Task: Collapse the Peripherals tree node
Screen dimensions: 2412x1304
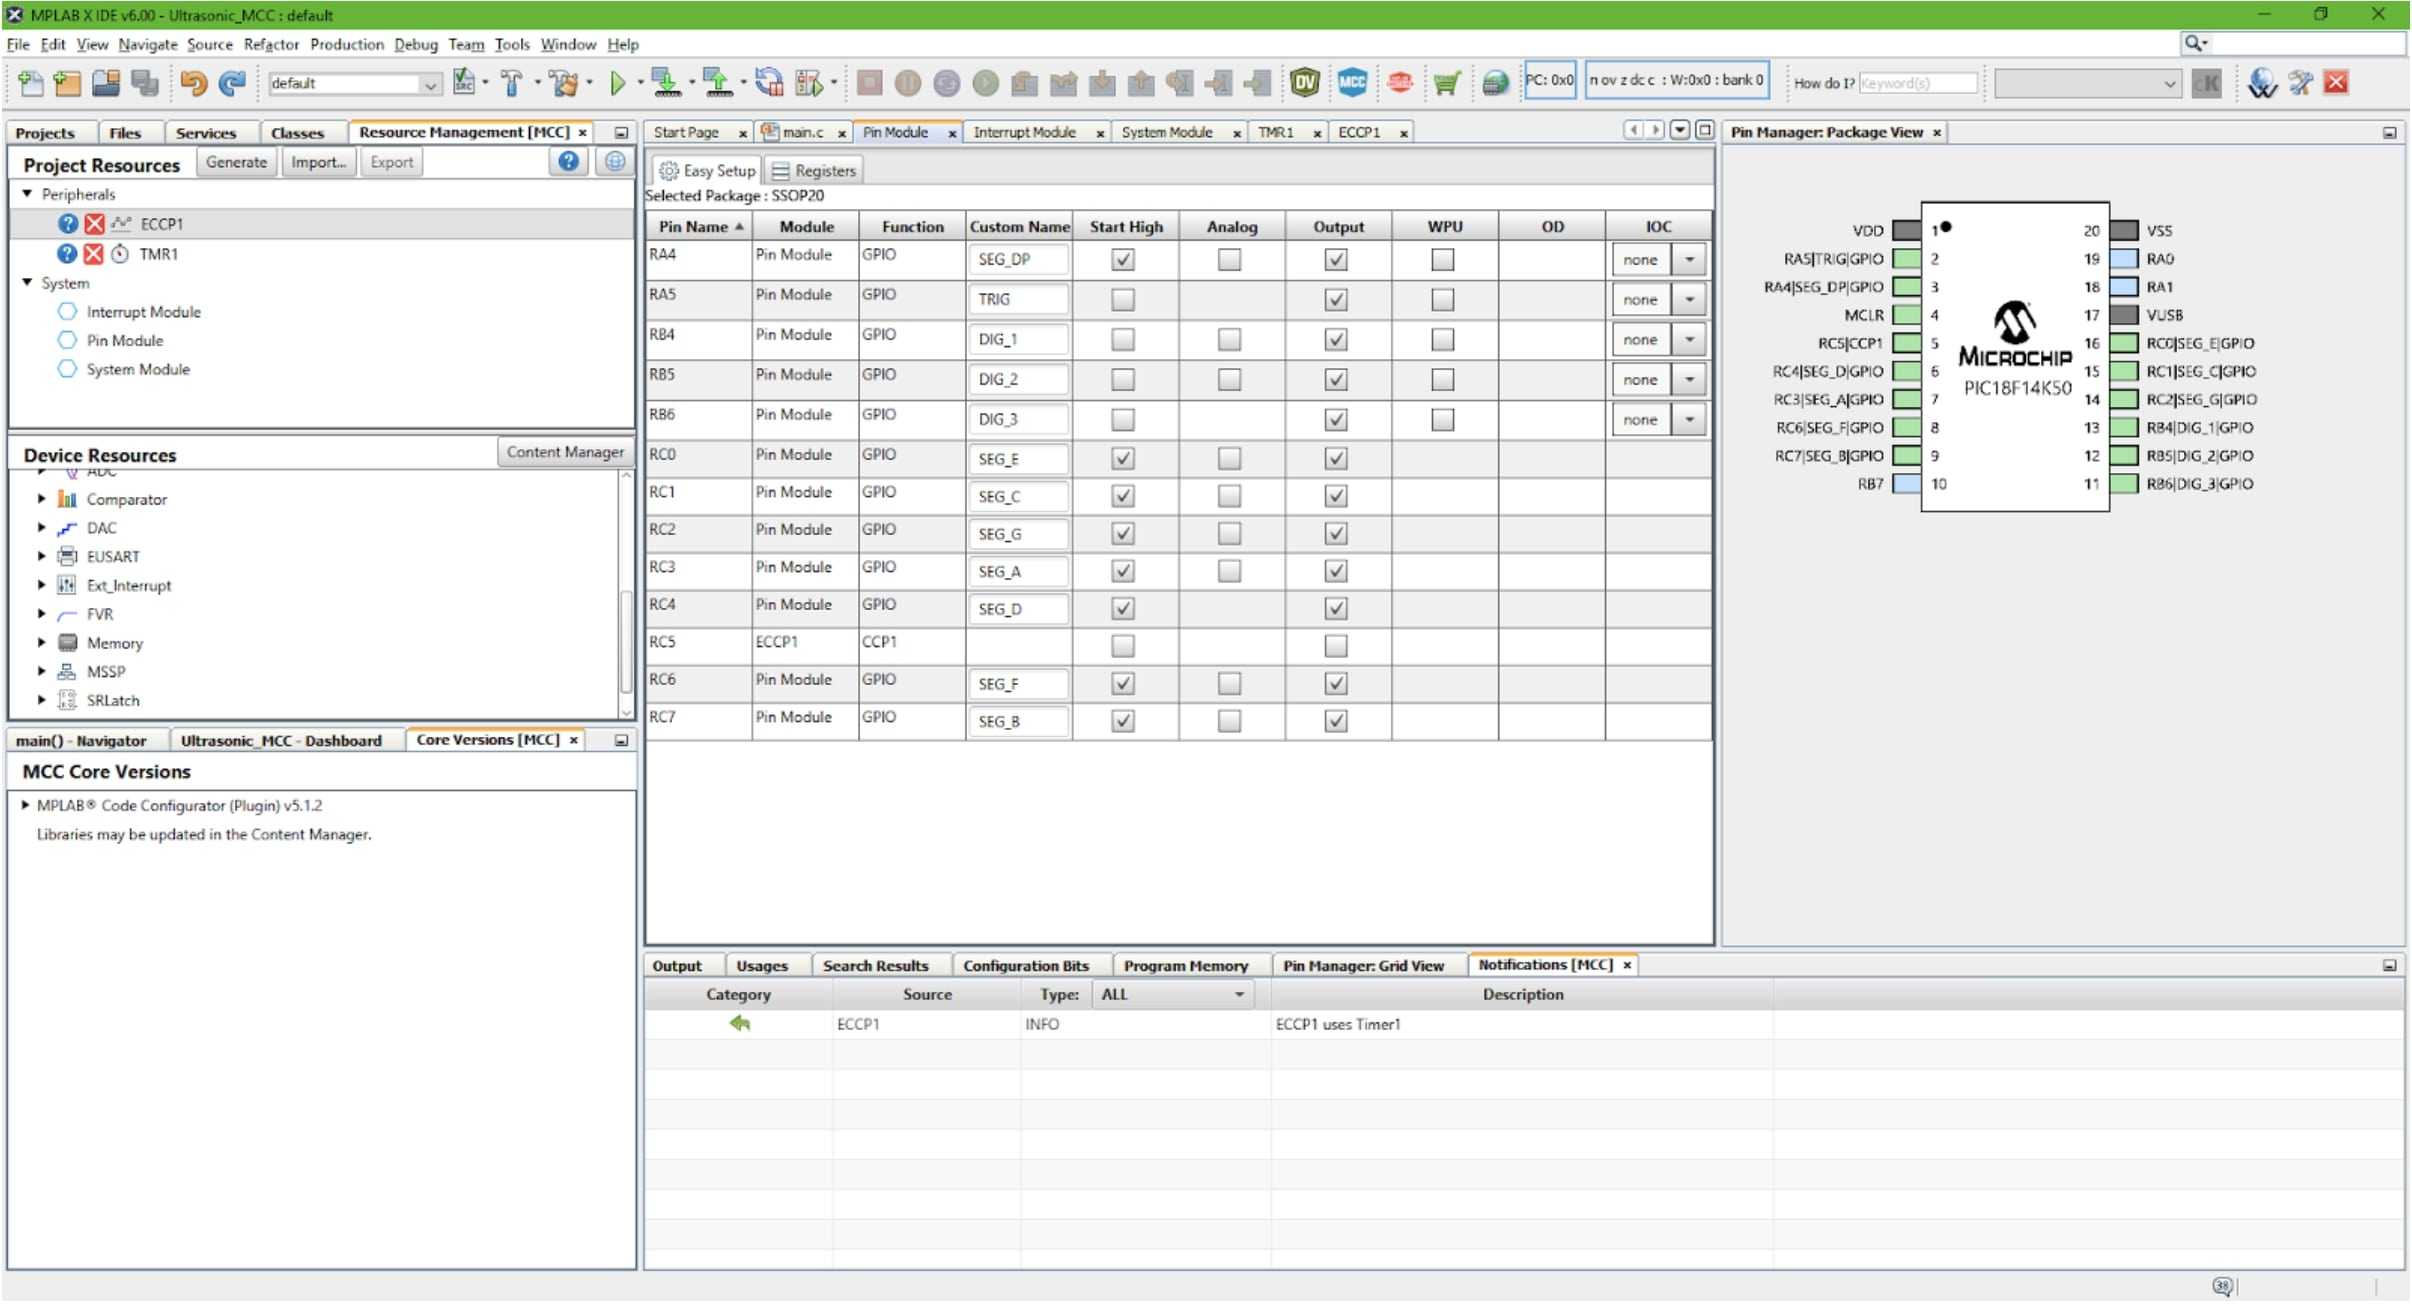Action: (x=27, y=194)
